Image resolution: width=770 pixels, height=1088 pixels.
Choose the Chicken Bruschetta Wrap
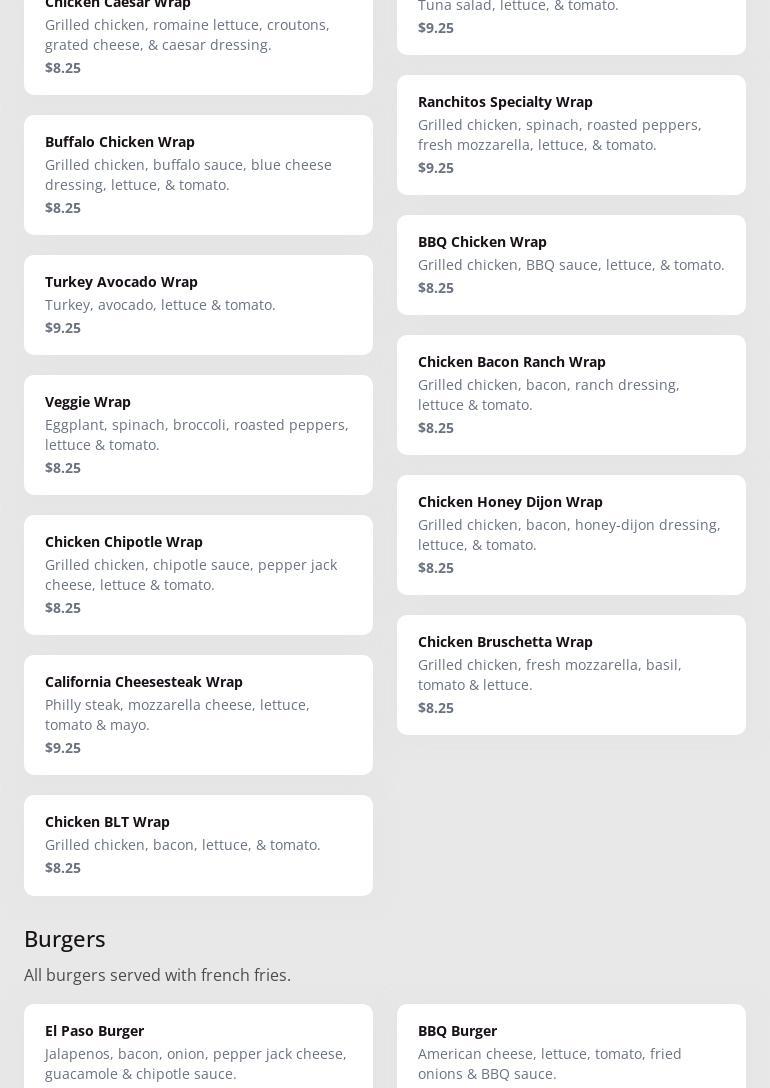[x=571, y=675]
